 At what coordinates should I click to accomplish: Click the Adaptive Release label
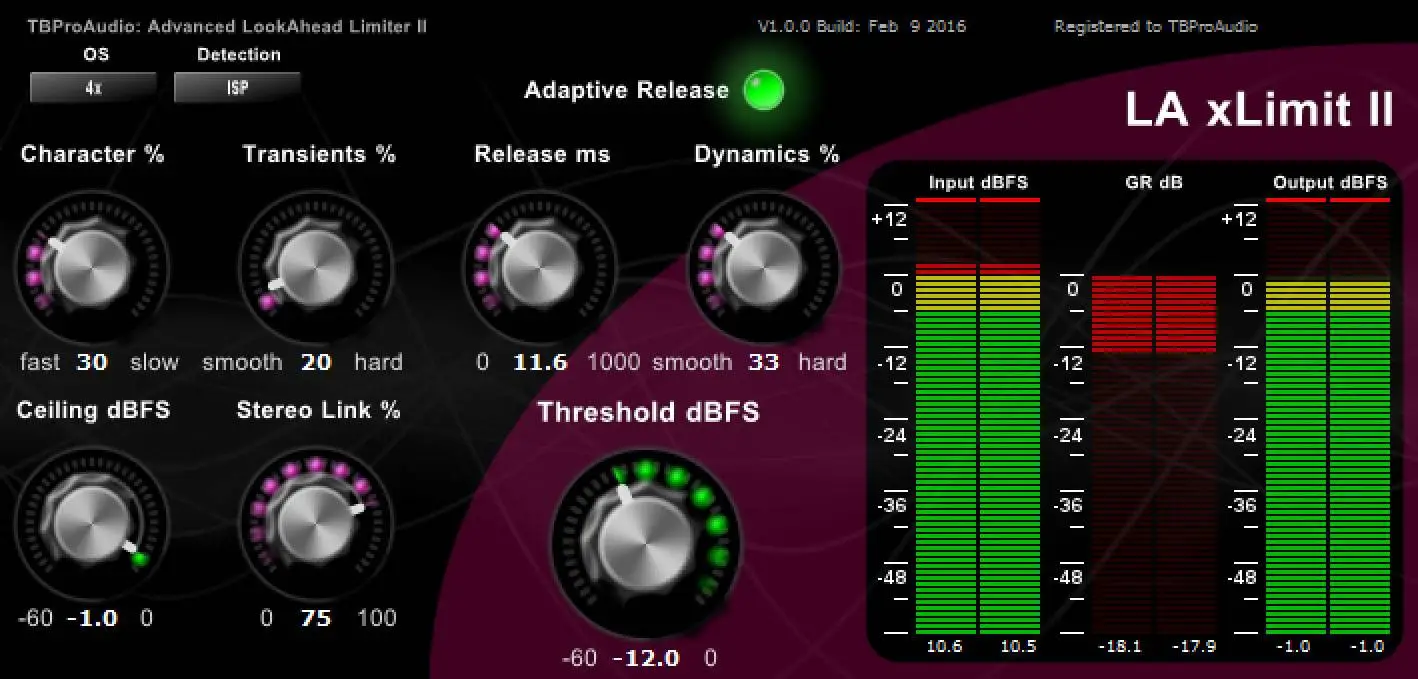click(x=627, y=91)
